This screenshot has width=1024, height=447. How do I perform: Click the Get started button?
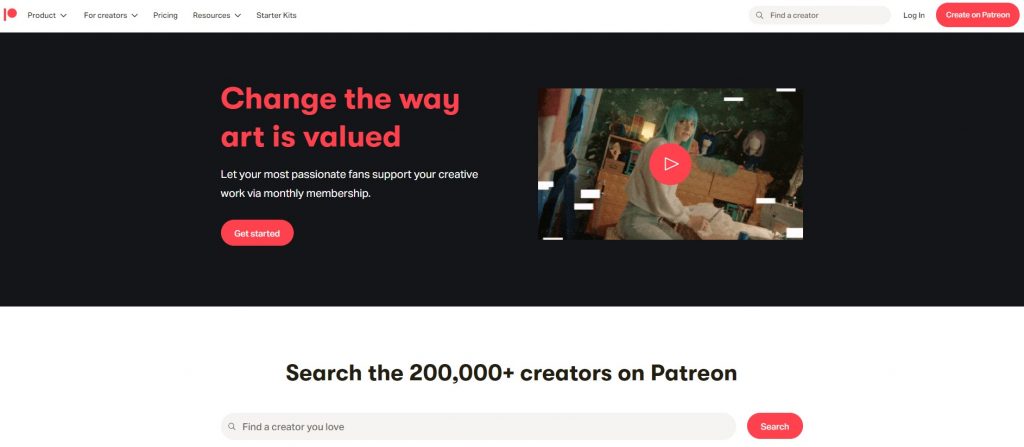point(257,233)
